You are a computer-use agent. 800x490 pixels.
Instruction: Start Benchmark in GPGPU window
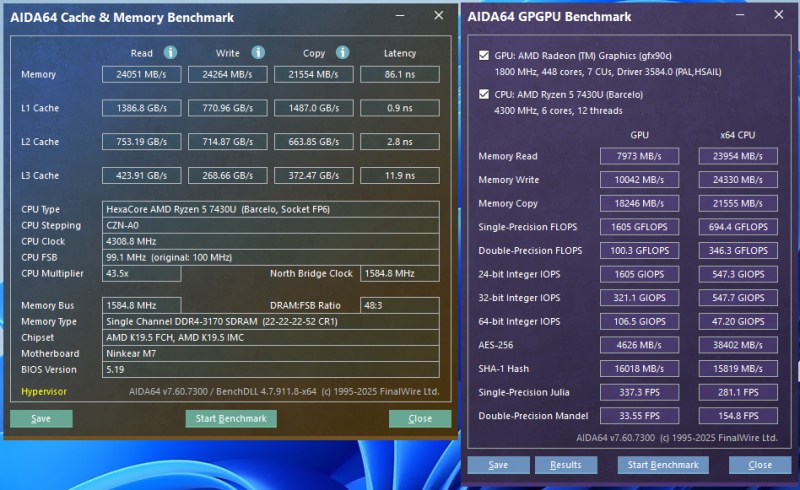[663, 465]
